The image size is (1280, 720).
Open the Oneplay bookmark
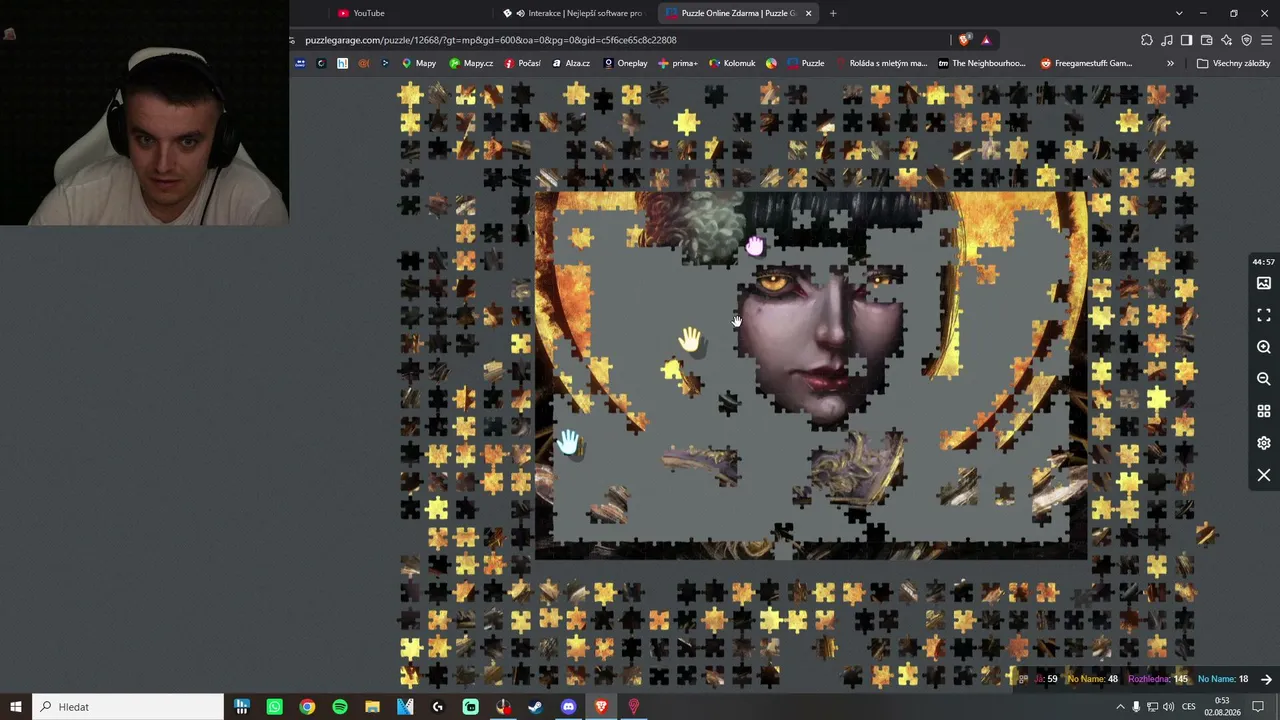coord(625,63)
